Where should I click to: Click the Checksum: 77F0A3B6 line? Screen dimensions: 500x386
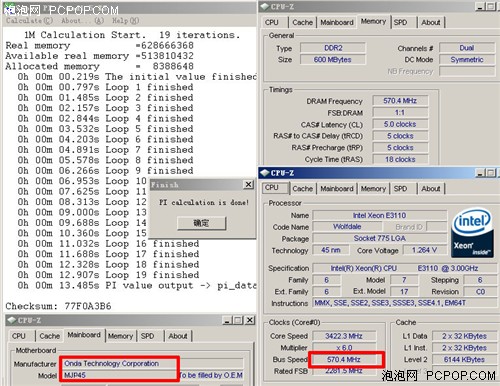pos(58,306)
